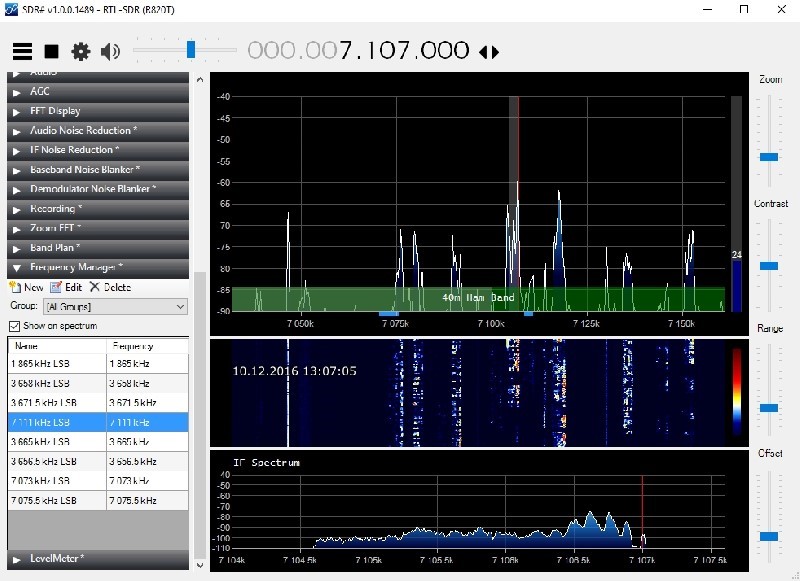Adjust the Offset slider
The image size is (800, 581).
(769, 536)
